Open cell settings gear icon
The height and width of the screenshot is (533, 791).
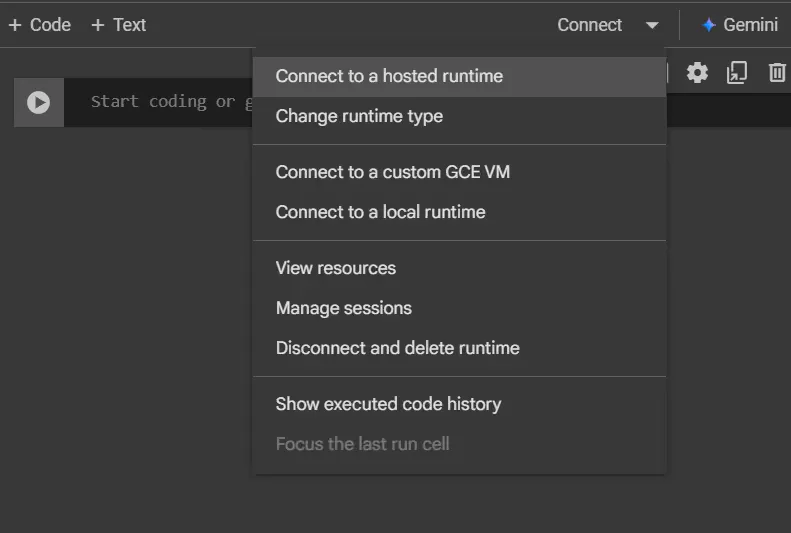tap(697, 73)
